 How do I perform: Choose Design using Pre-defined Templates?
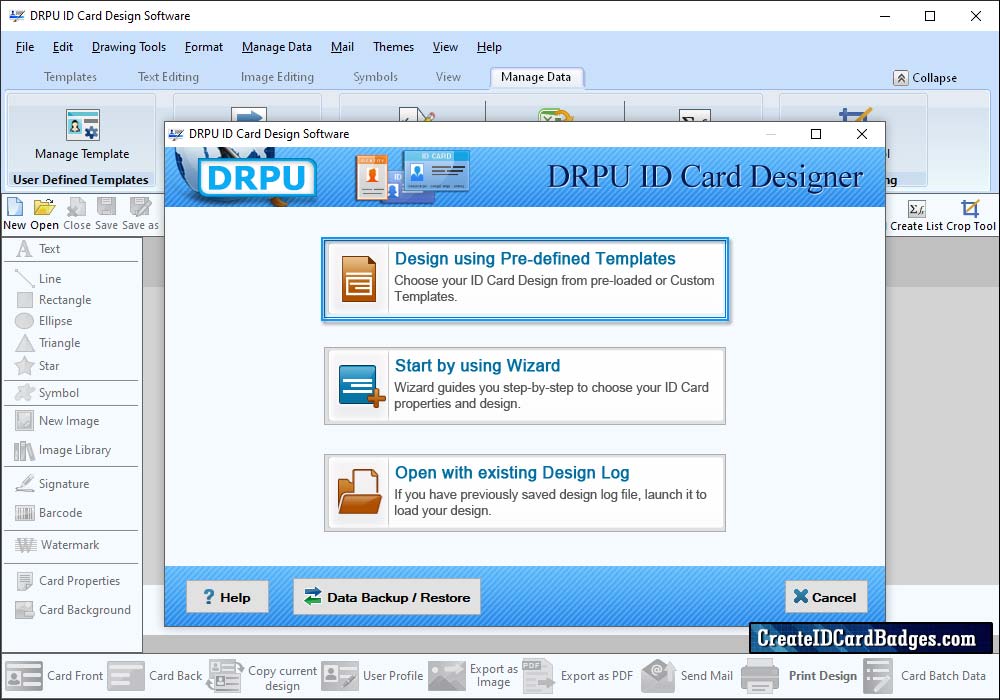525,279
